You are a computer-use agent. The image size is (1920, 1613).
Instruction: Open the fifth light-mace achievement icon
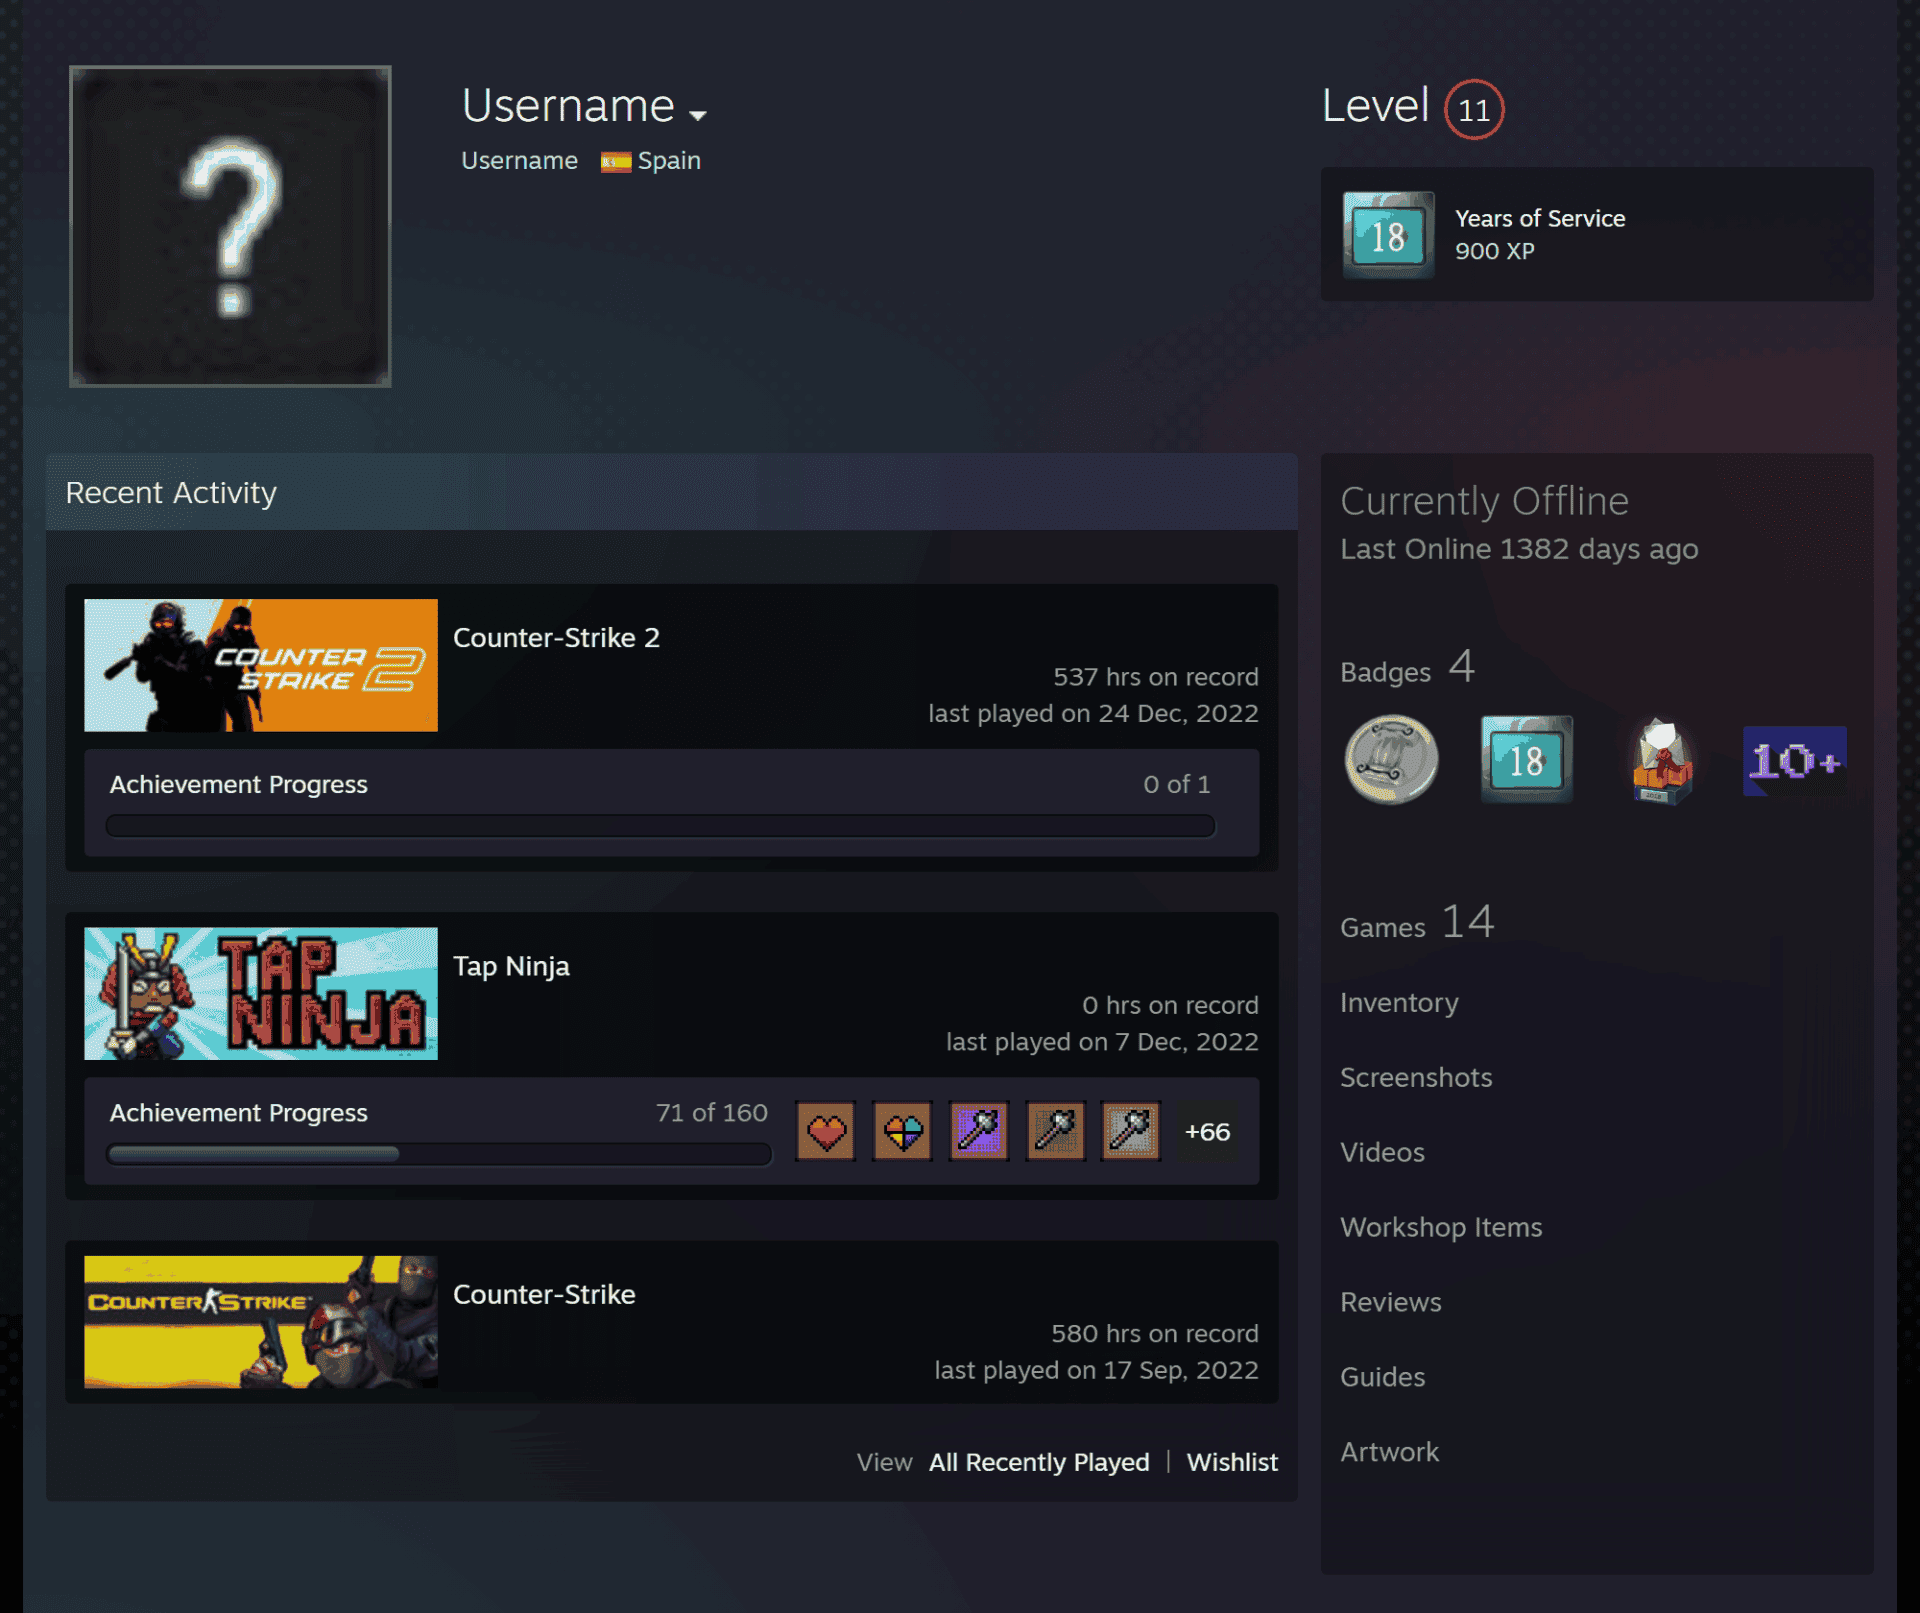point(1131,1132)
